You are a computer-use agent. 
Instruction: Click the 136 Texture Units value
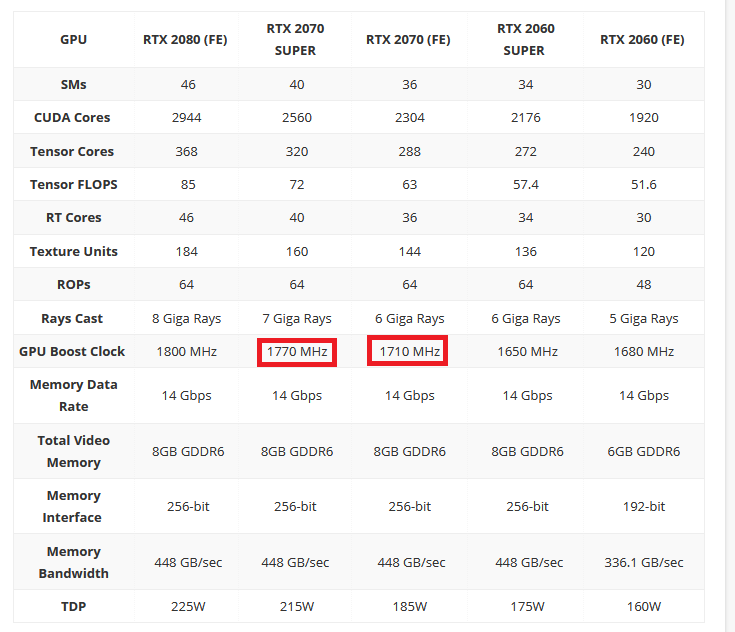point(525,251)
